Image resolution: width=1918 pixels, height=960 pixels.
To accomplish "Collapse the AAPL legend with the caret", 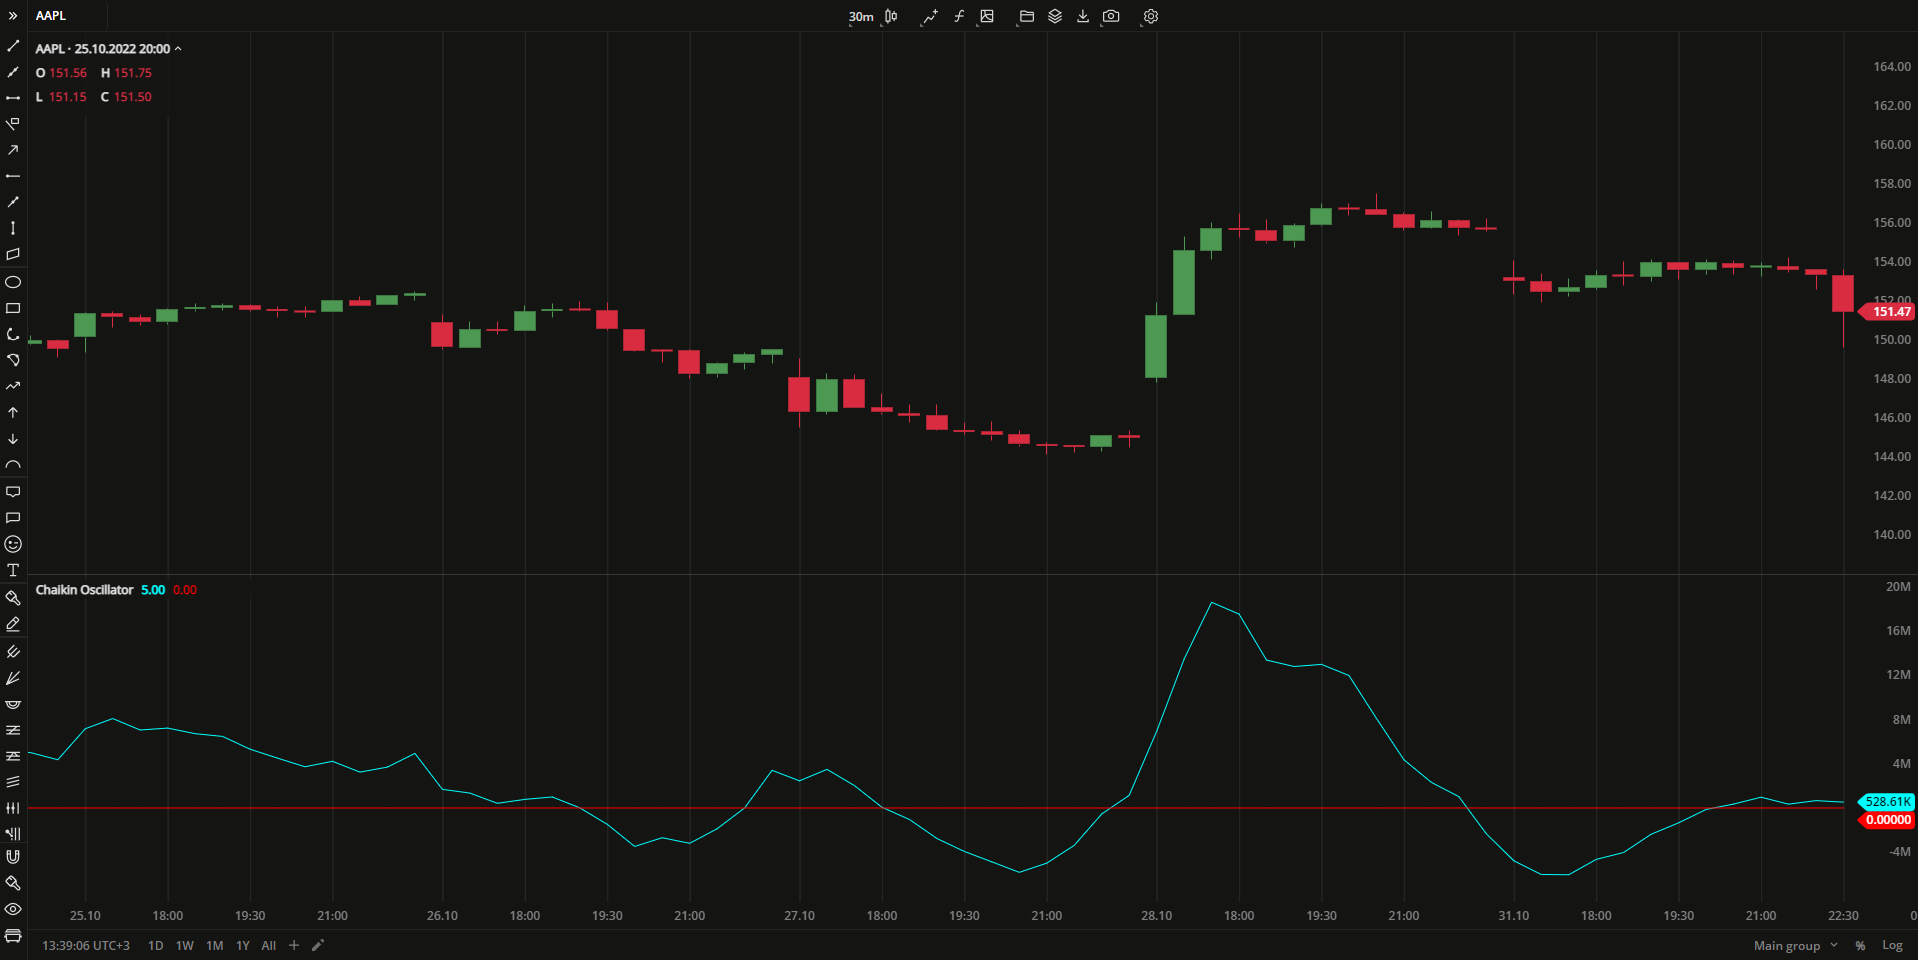I will pyautogui.click(x=178, y=48).
